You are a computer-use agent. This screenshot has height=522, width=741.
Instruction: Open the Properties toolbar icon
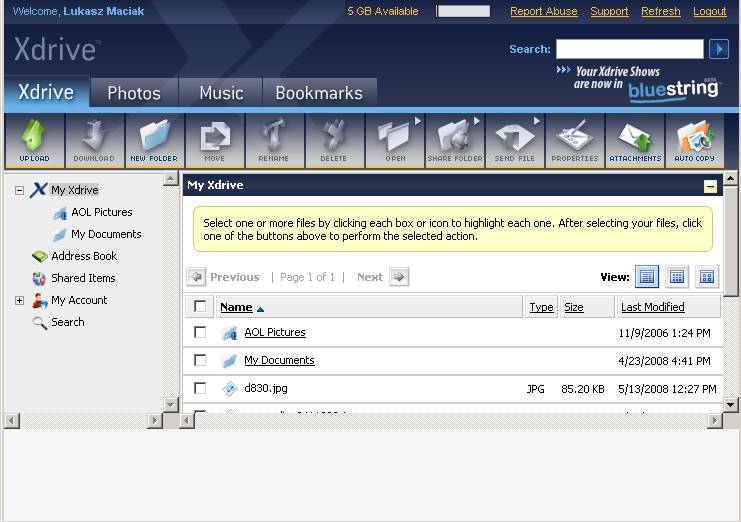(575, 140)
